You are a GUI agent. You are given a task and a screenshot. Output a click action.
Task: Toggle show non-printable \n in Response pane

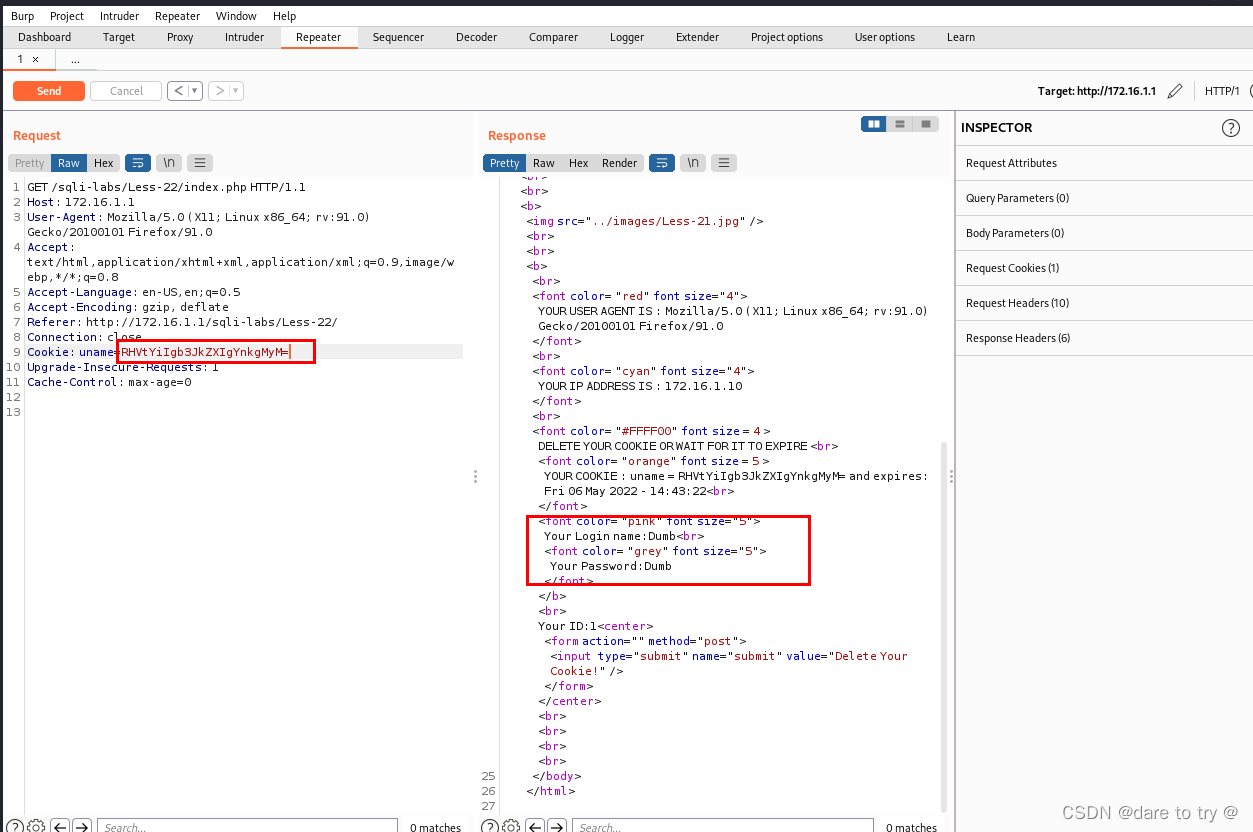pyautogui.click(x=693, y=163)
